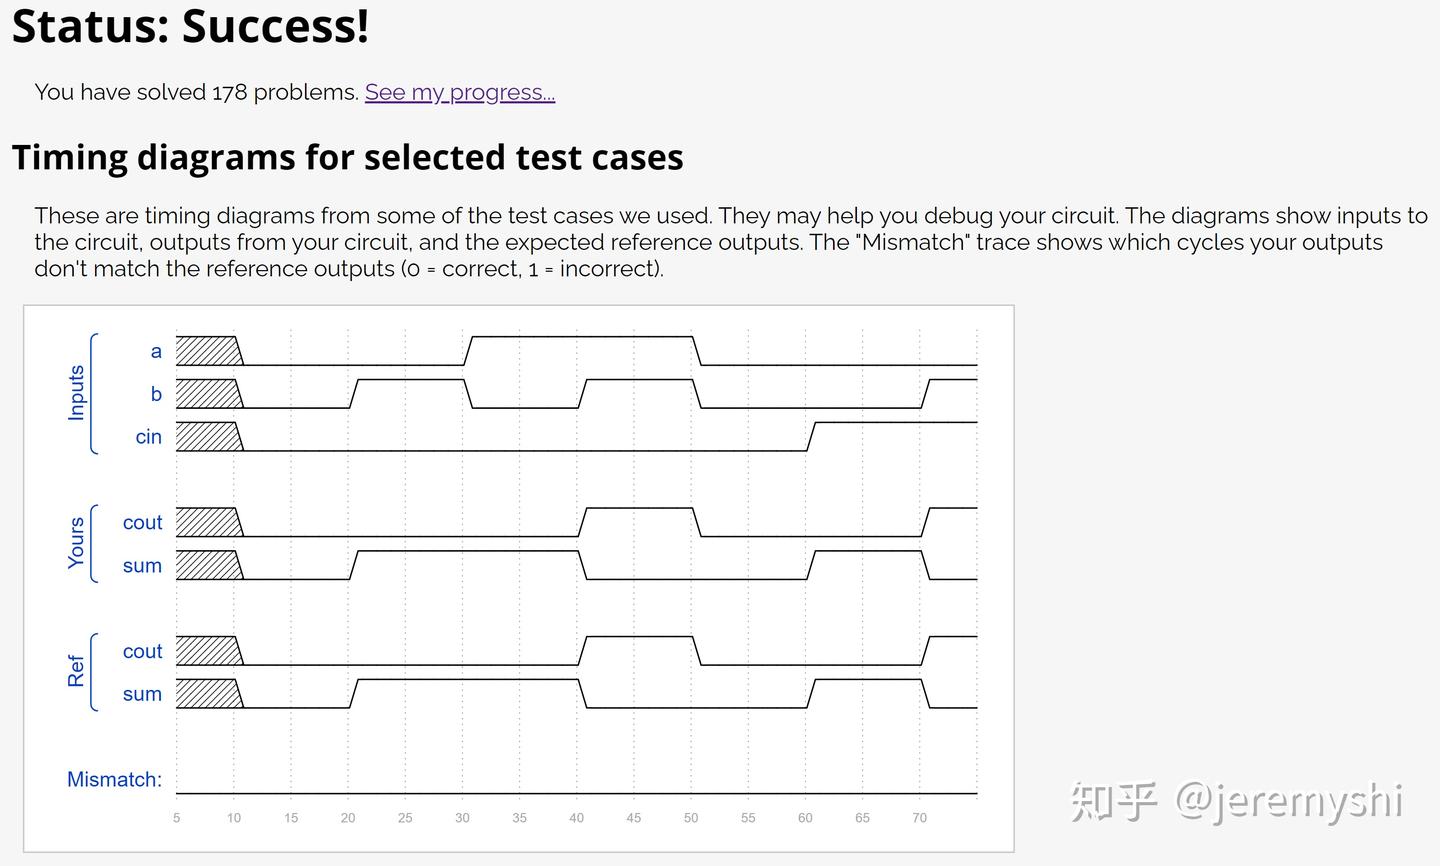Viewport: 1440px width, 866px height.
Task: Select the input signal label 'a'
Action: (156, 351)
